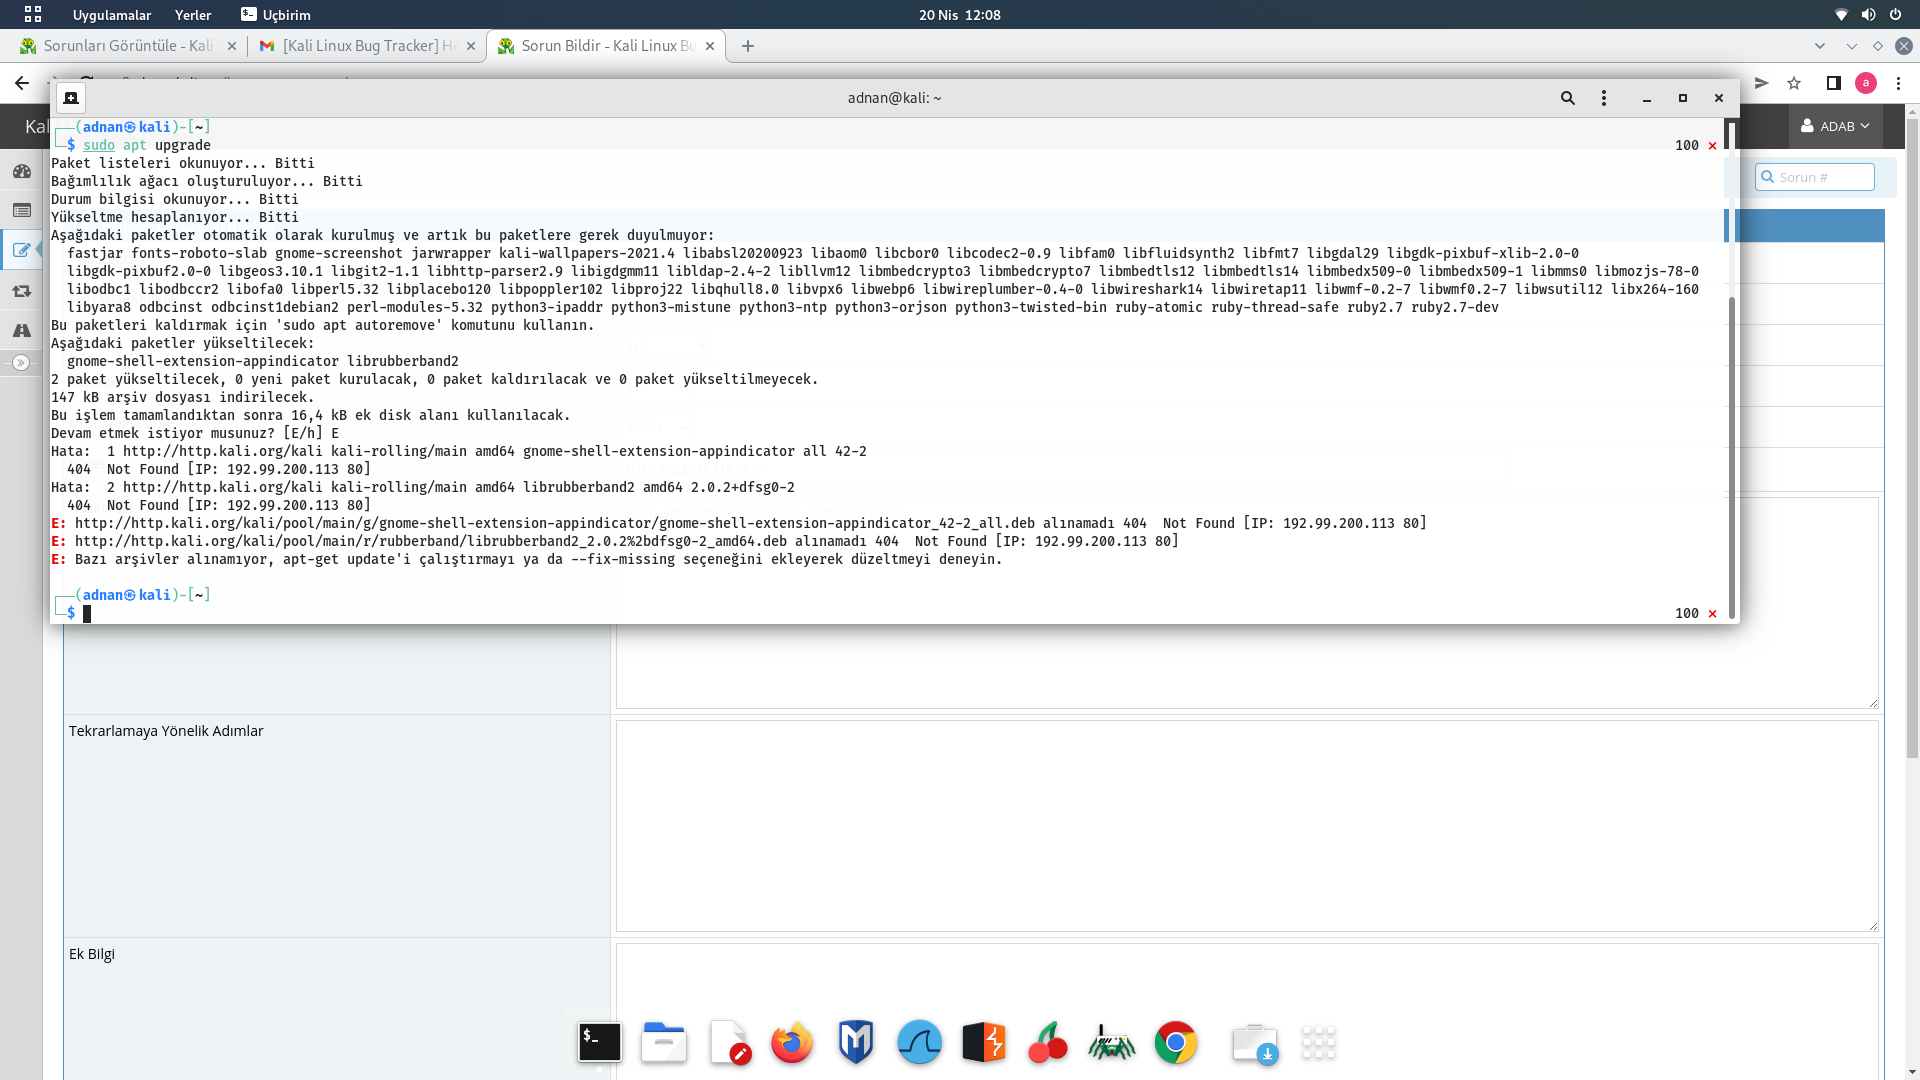Expand the ADAB user dropdown
This screenshot has width=1920, height=1080.
coord(1835,126)
